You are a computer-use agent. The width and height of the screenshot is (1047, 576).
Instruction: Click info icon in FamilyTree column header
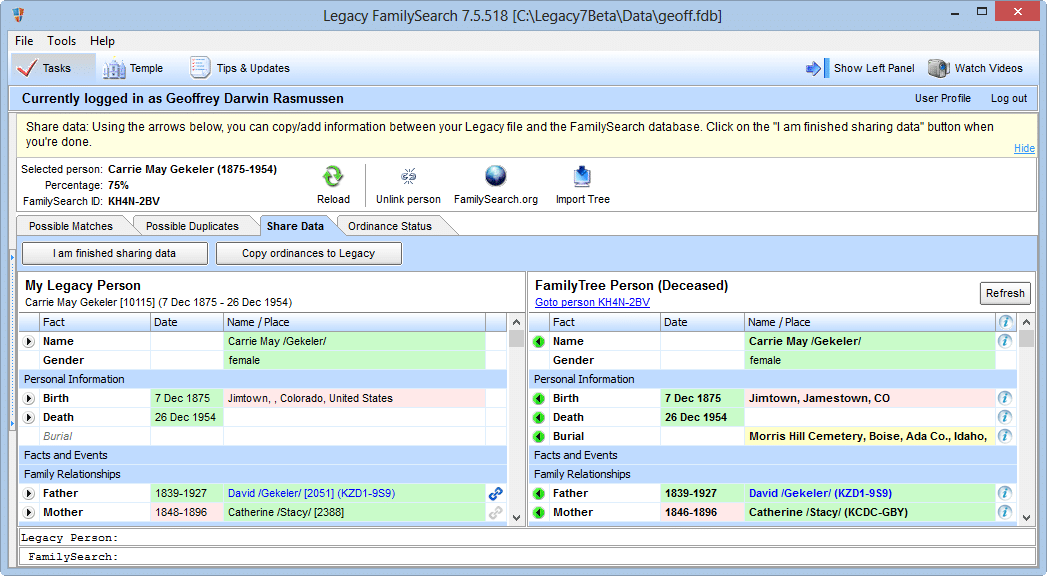point(1005,322)
